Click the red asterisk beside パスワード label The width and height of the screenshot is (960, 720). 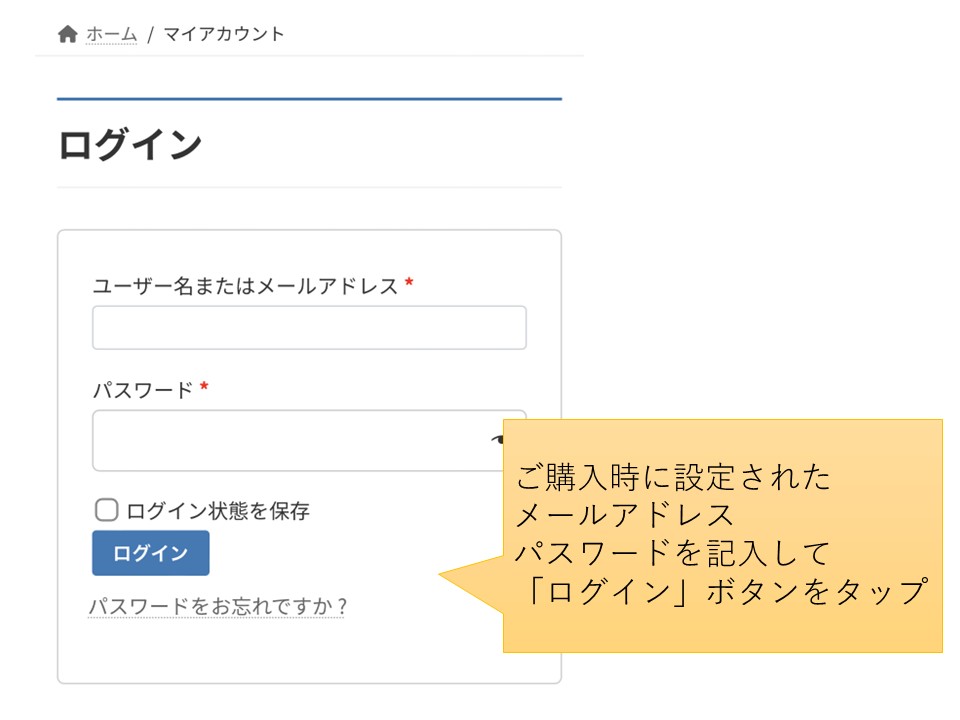tap(204, 386)
